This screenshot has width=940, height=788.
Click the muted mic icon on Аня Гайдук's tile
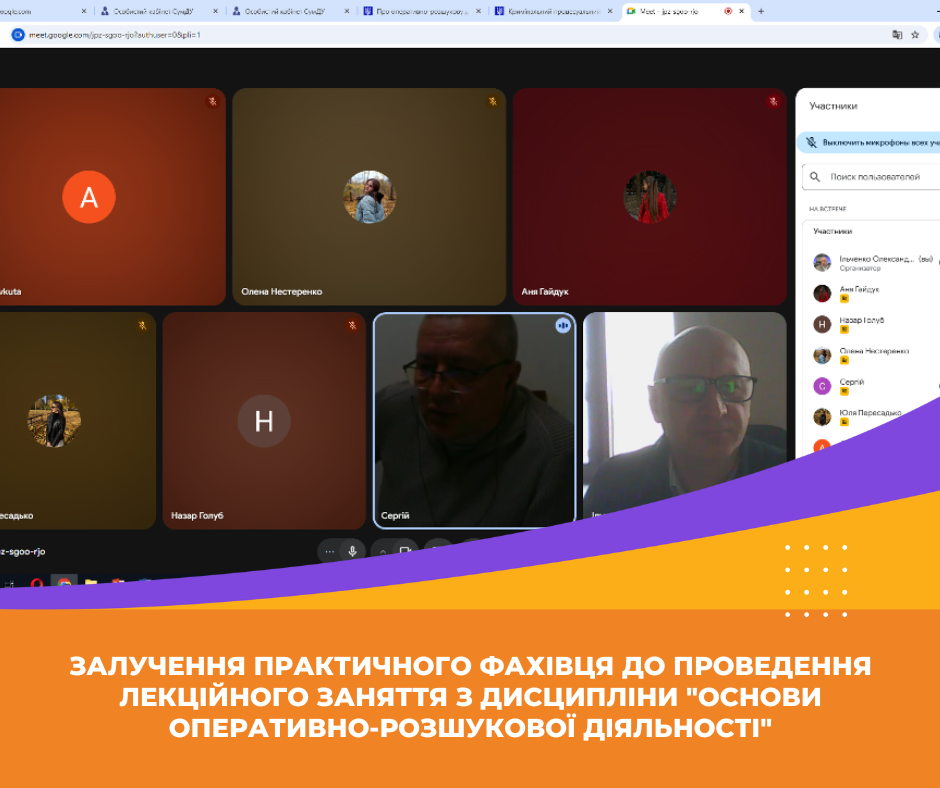(773, 101)
